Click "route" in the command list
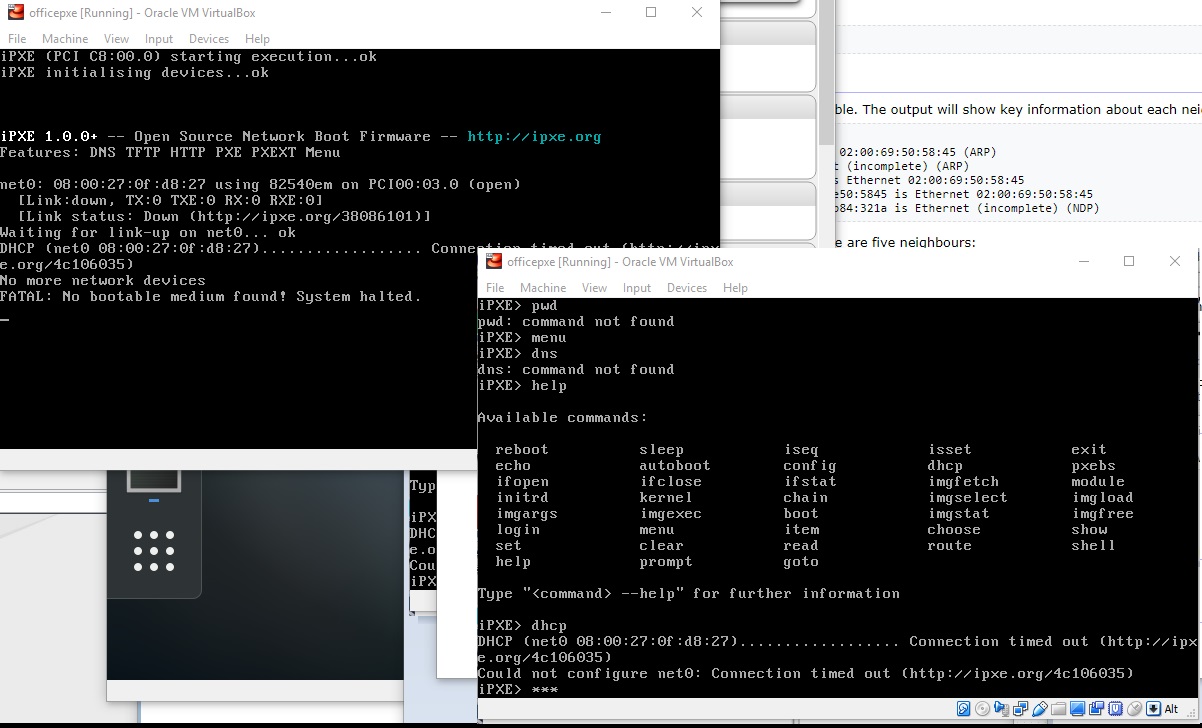The width and height of the screenshot is (1202, 728). (949, 546)
